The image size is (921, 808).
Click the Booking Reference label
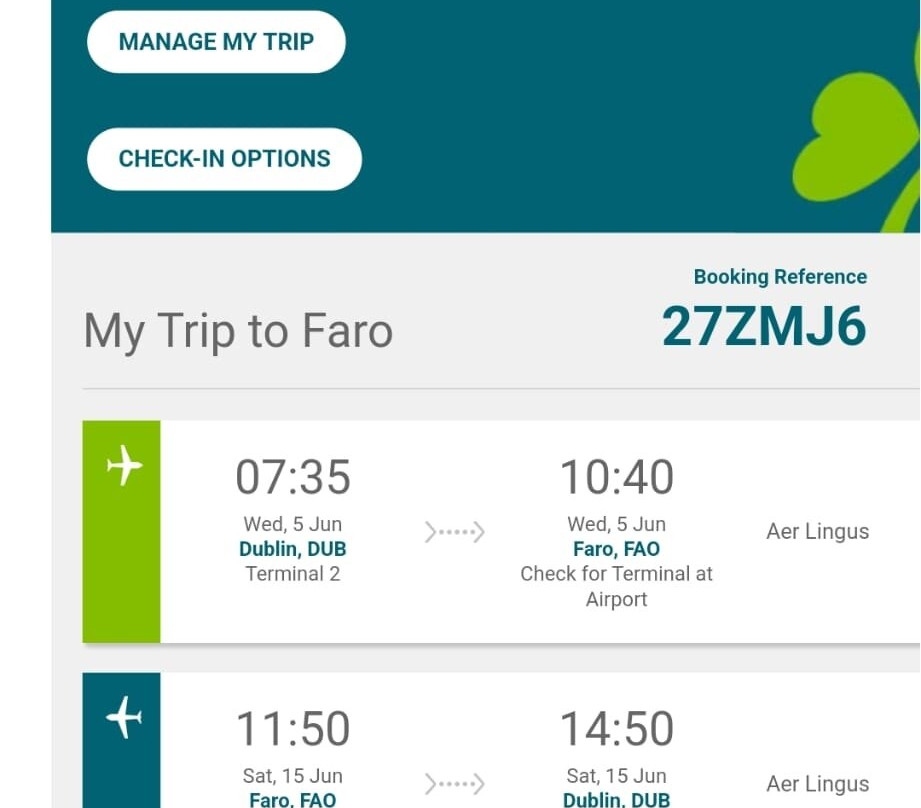coord(780,277)
